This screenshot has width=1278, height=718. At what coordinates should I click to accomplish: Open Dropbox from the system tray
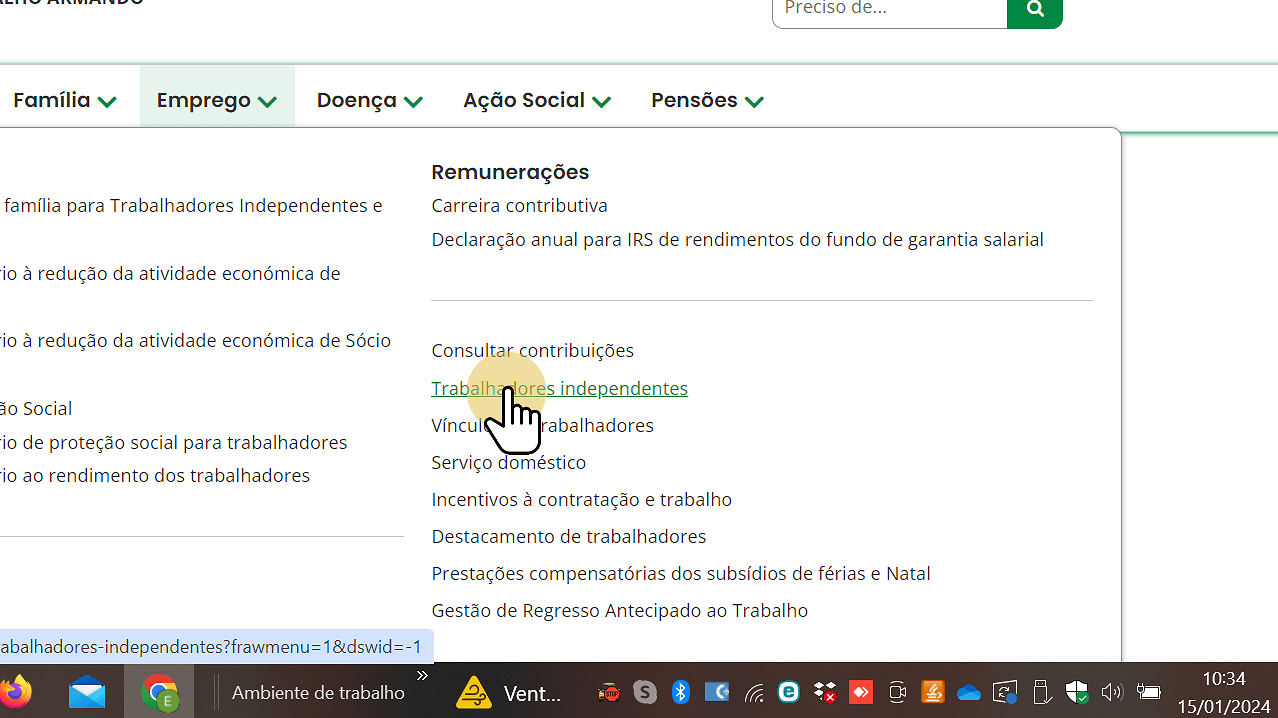(824, 691)
